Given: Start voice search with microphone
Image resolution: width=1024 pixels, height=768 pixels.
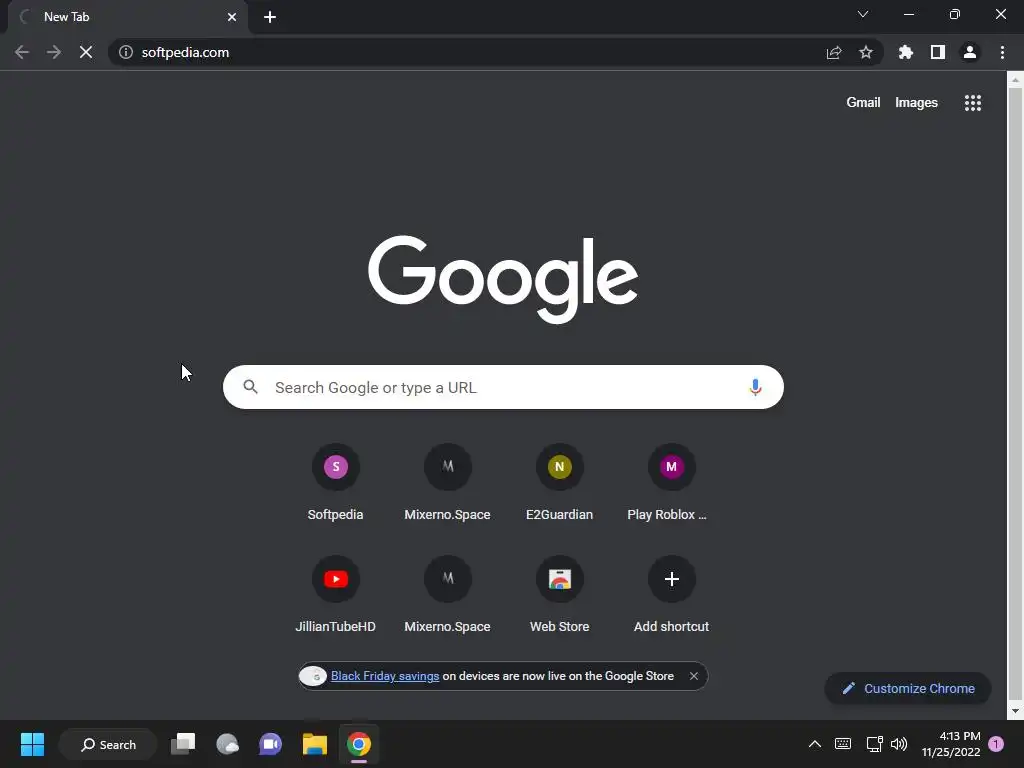Looking at the screenshot, I should click(x=755, y=387).
